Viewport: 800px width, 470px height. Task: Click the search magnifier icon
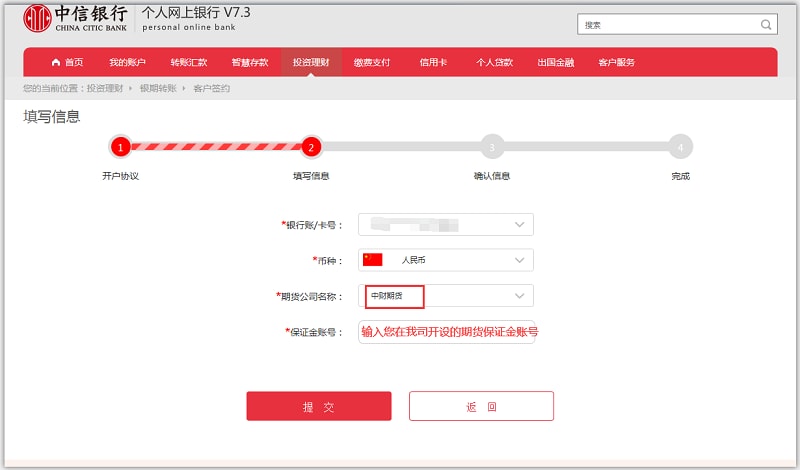pyautogui.click(x=766, y=25)
